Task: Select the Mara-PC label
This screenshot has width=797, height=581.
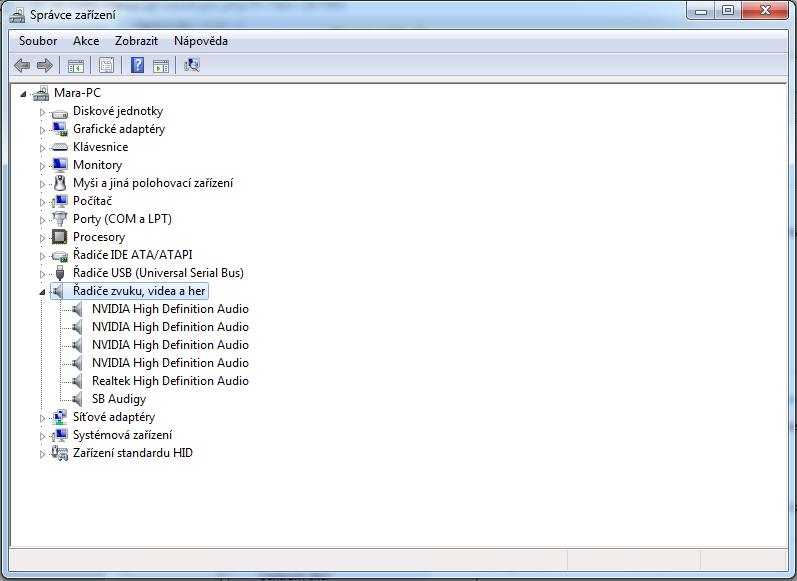Action: [77, 93]
